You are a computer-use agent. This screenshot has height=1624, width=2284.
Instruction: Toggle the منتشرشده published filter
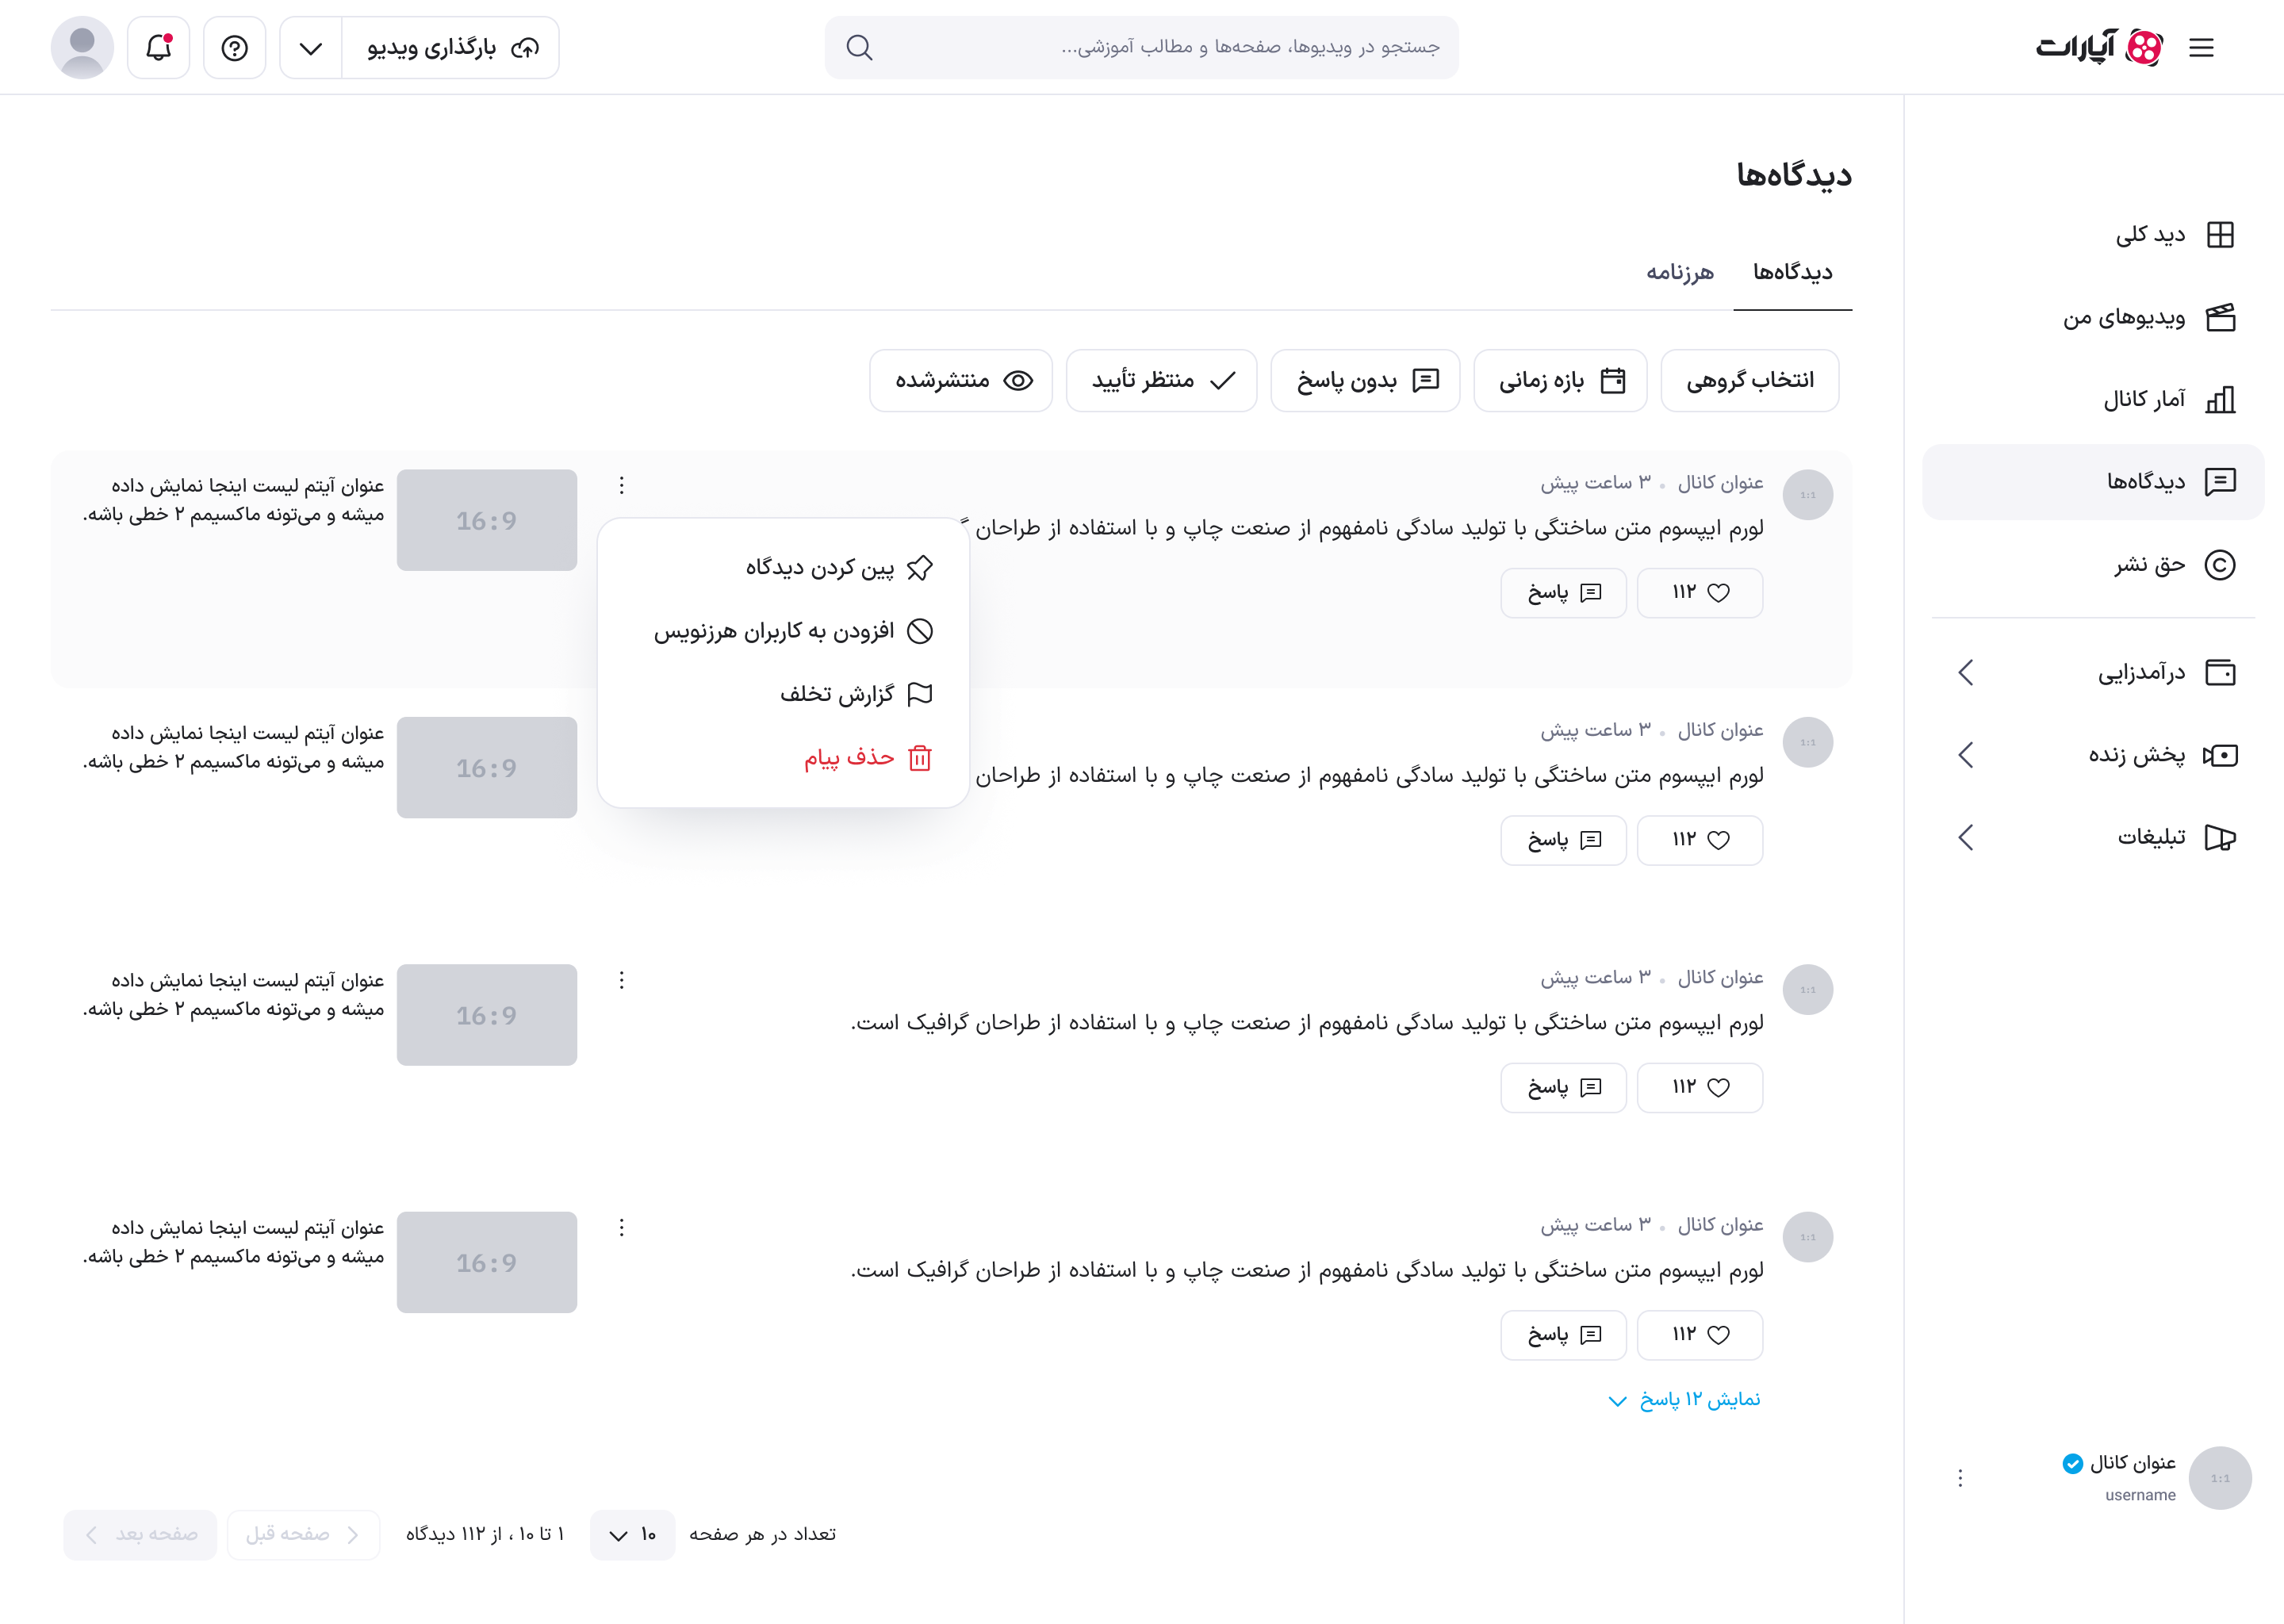click(960, 380)
